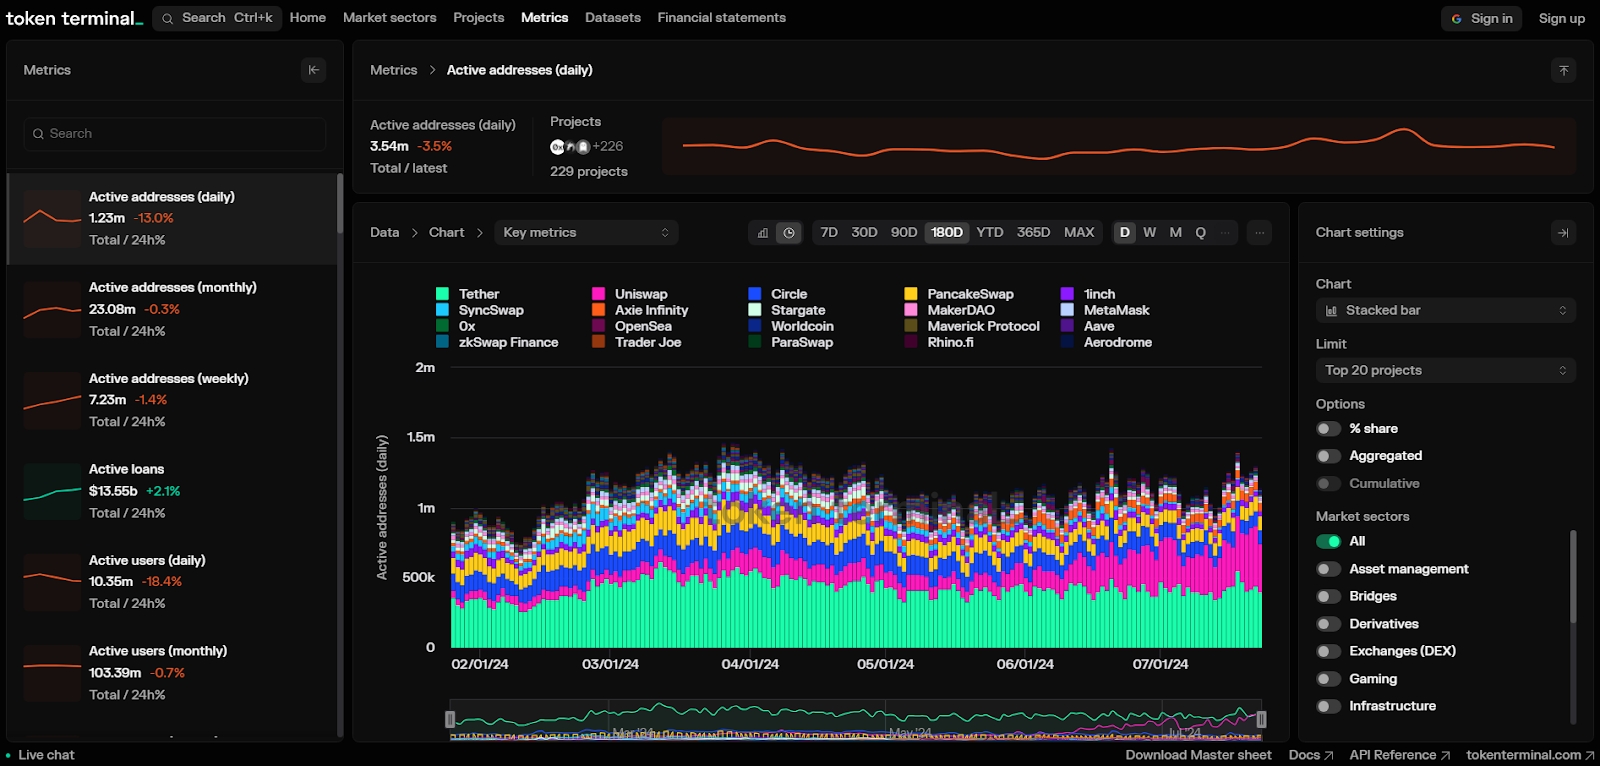Click the search magnifier in top bar

pos(167,18)
